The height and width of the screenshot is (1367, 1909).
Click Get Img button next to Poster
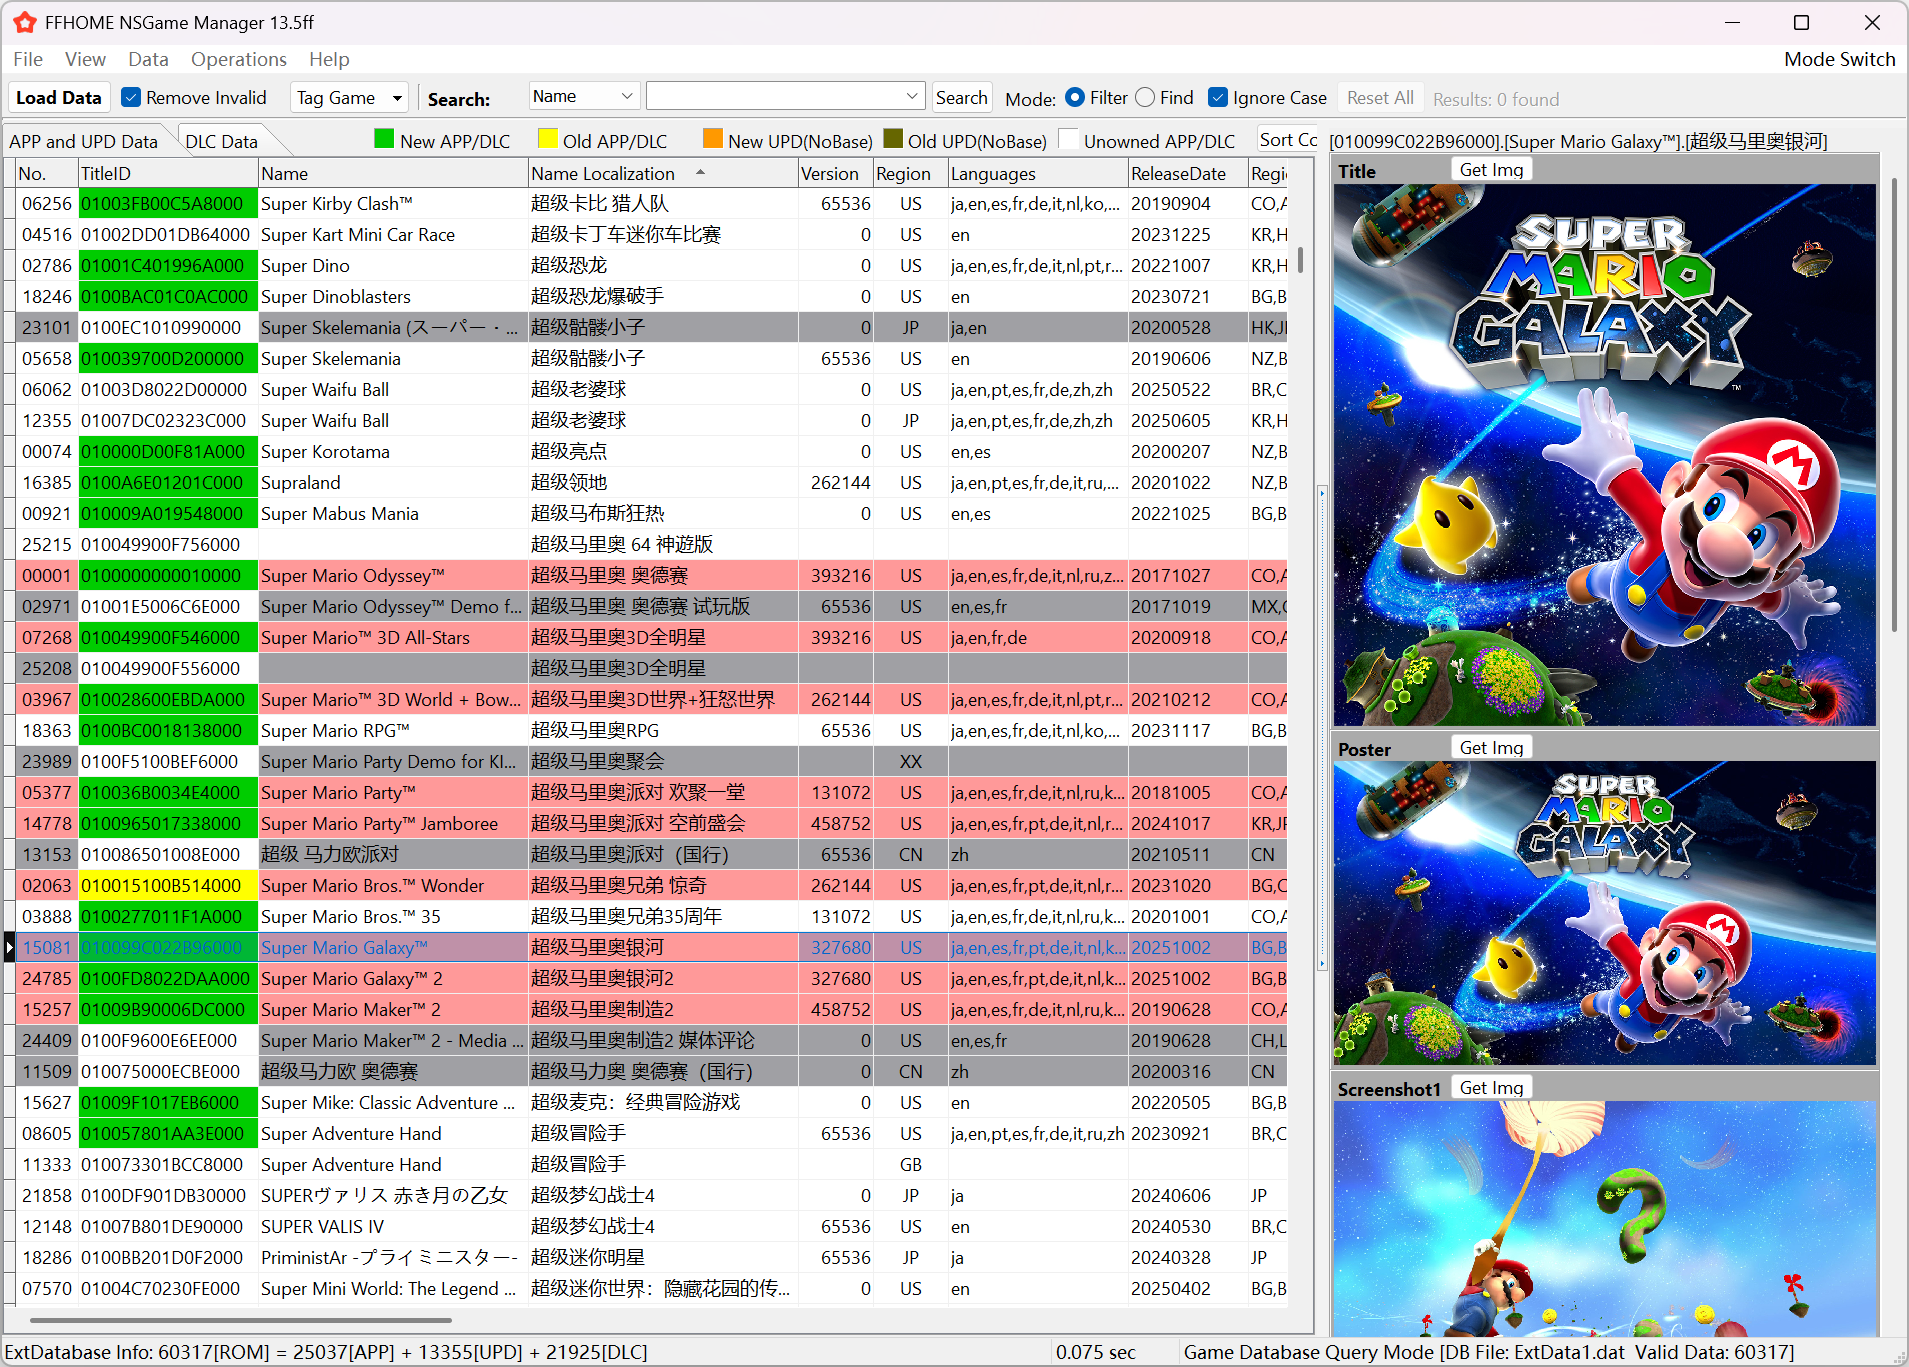pyautogui.click(x=1491, y=747)
